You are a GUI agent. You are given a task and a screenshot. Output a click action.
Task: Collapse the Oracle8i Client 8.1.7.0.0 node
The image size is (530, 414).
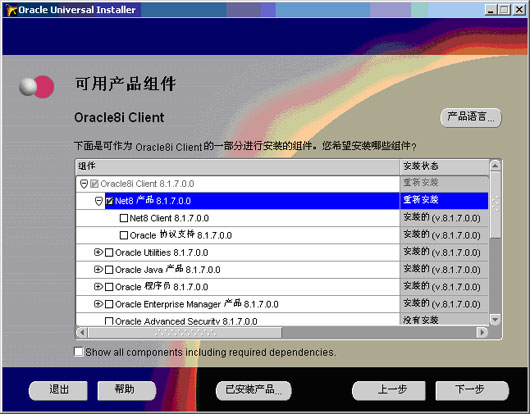click(x=84, y=184)
